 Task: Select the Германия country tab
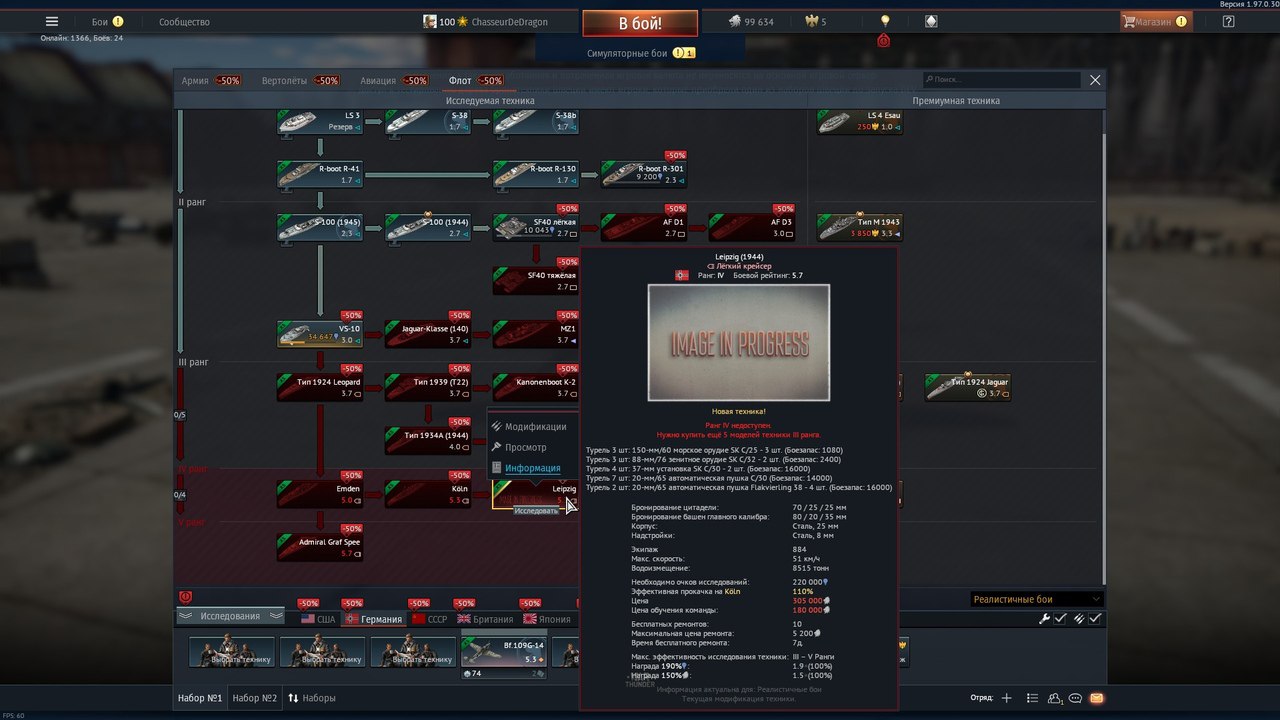(374, 619)
